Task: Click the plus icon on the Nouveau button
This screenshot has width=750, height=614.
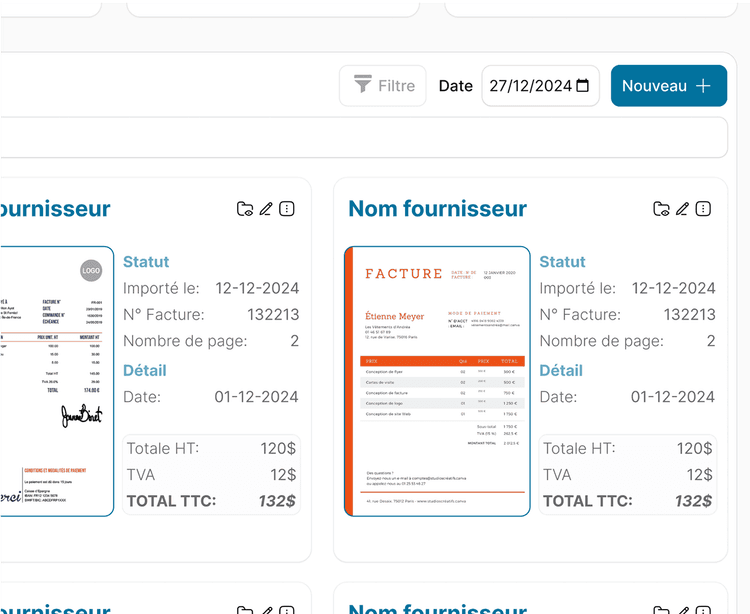Action: coord(703,86)
